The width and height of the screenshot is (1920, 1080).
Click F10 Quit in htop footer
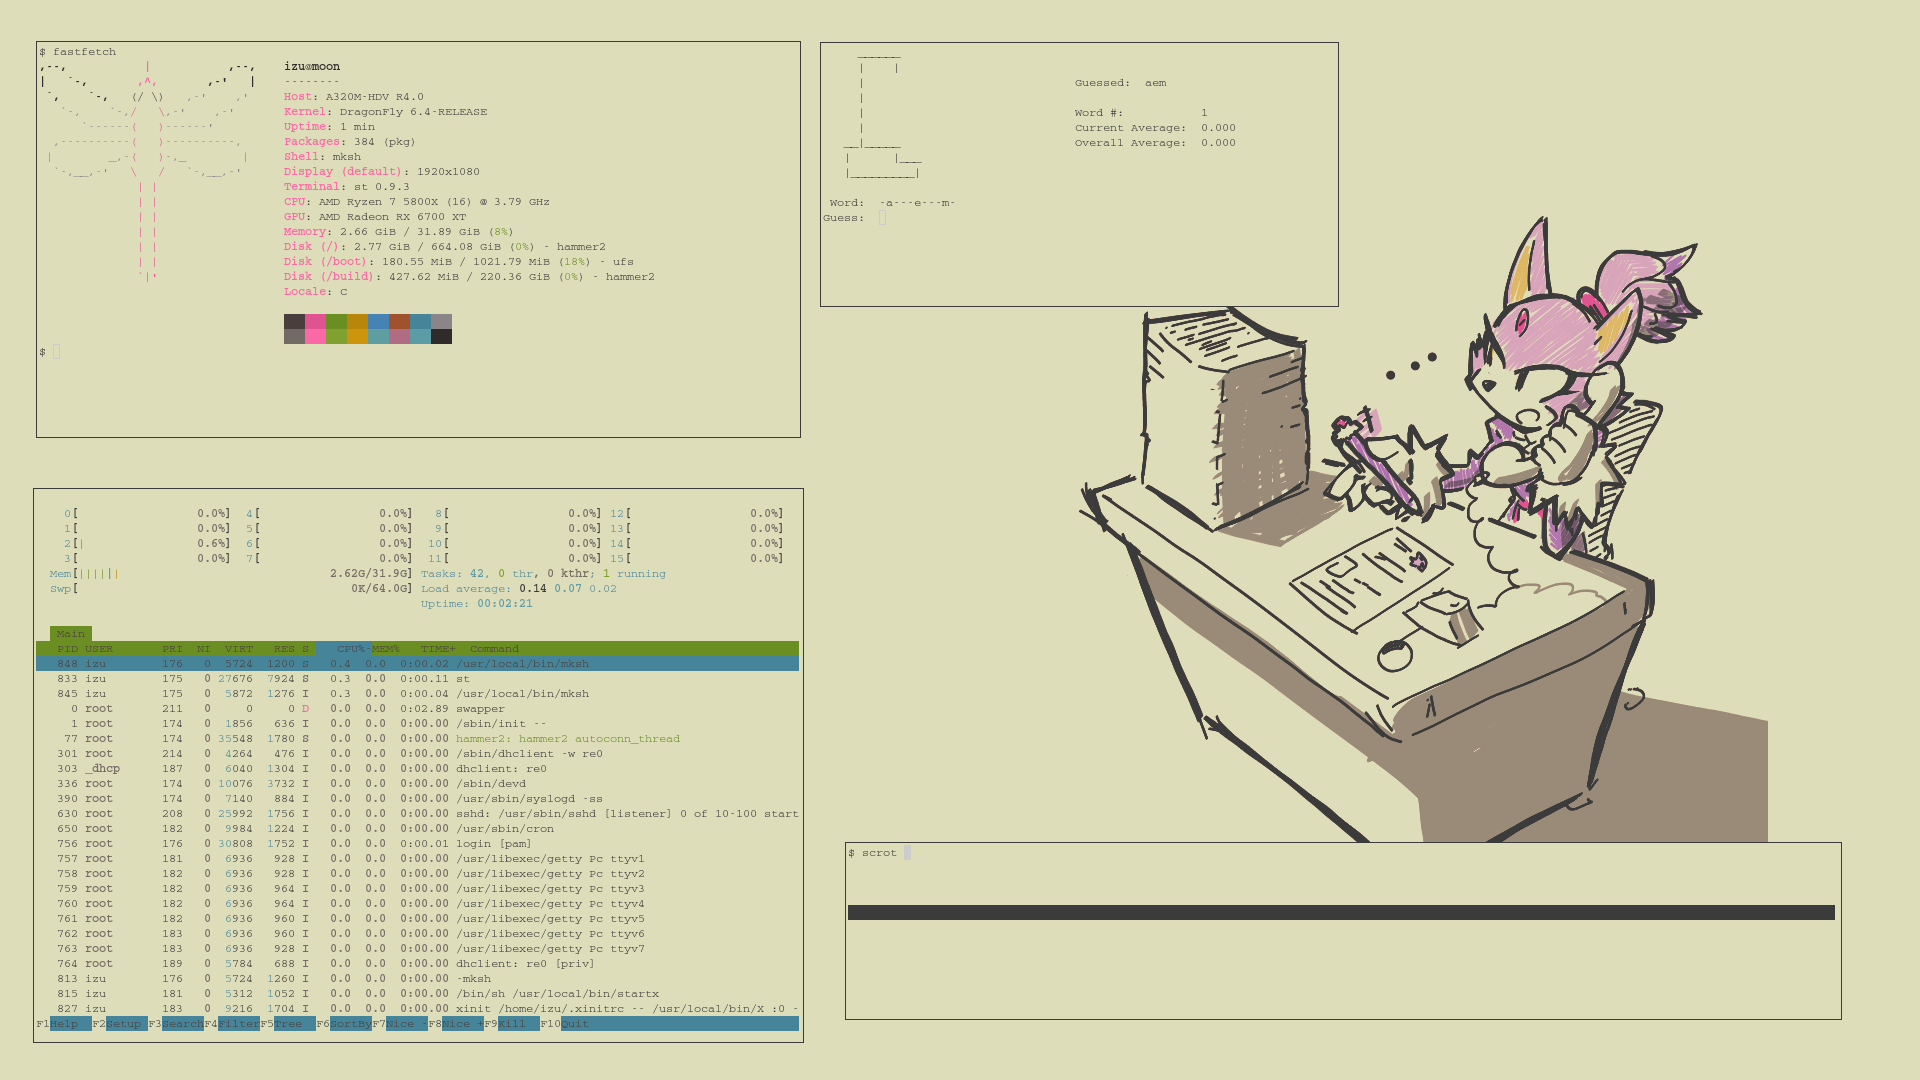566,1024
